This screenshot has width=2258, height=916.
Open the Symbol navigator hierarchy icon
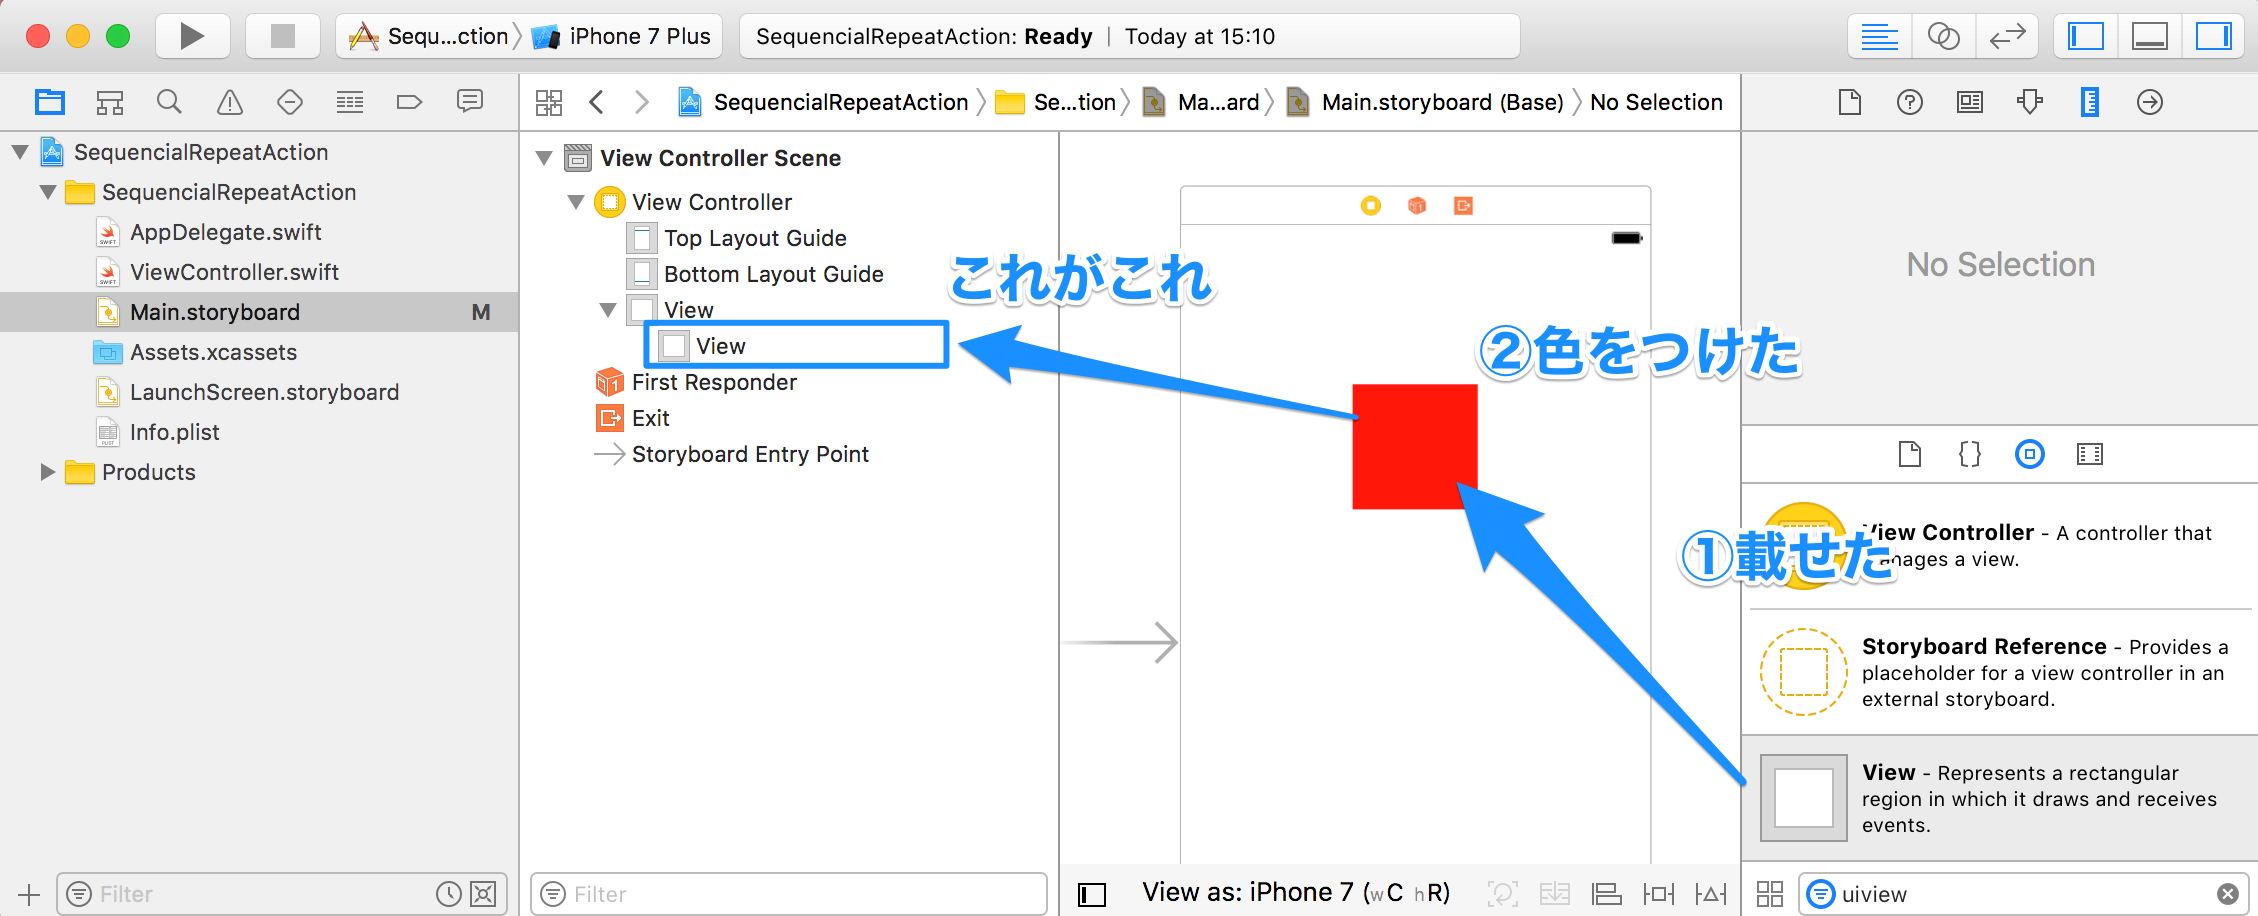pos(110,102)
